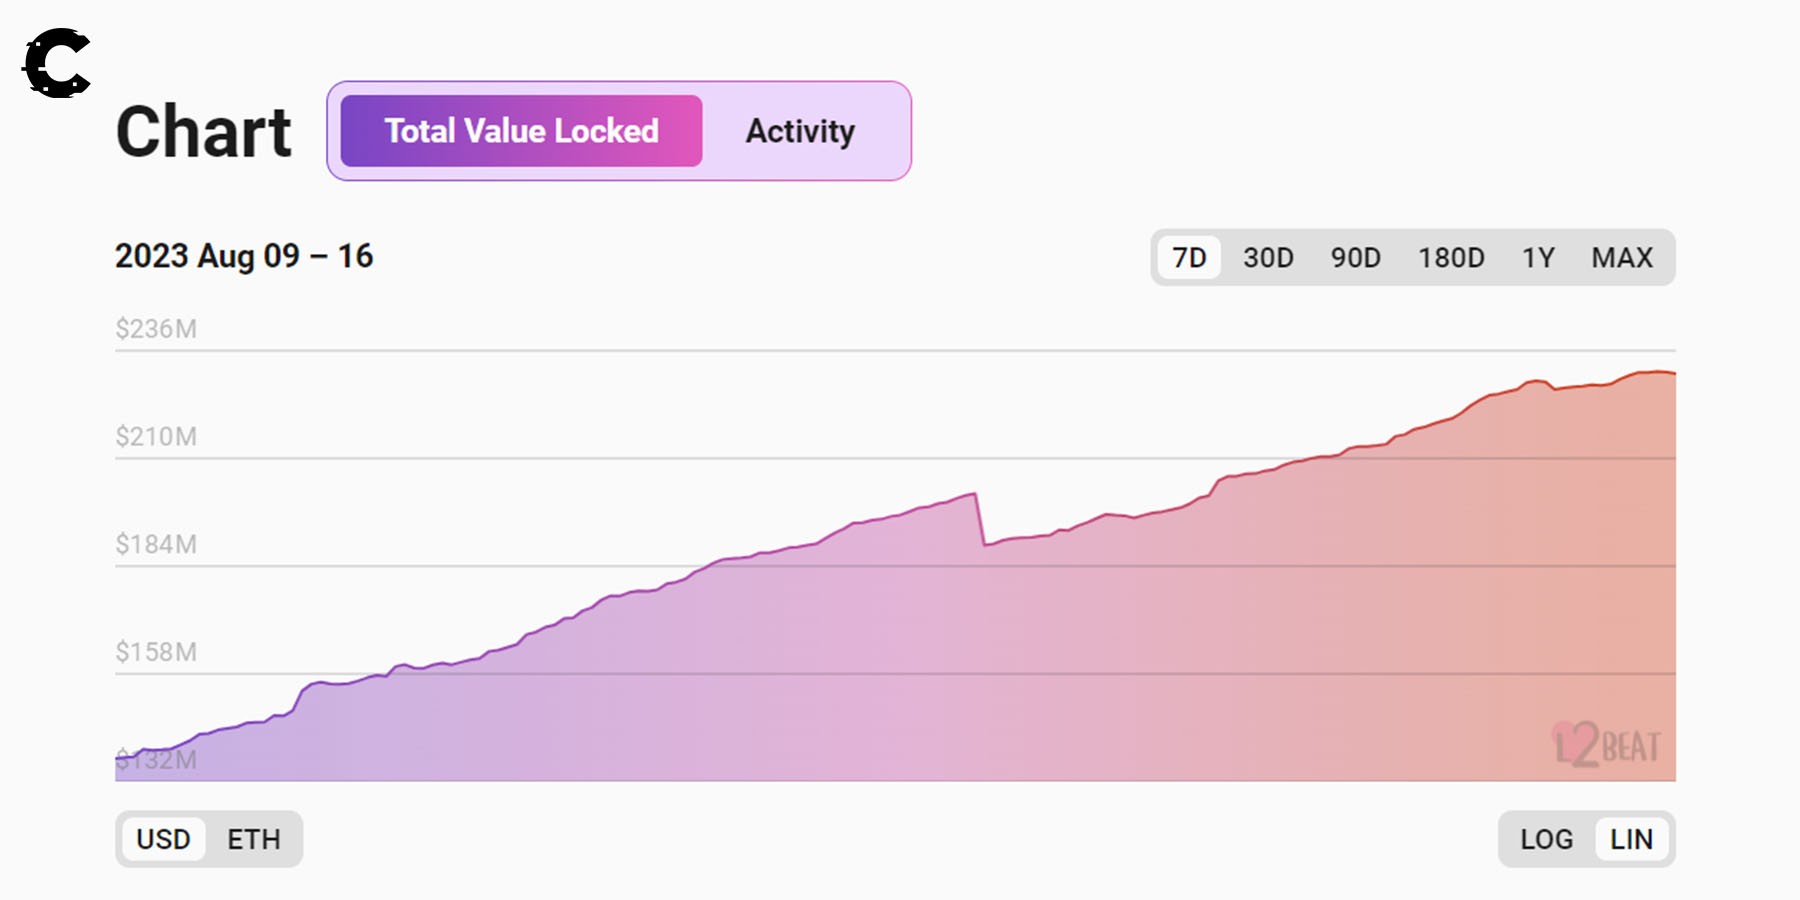
Task: Open the Activity chart tab
Action: (800, 131)
